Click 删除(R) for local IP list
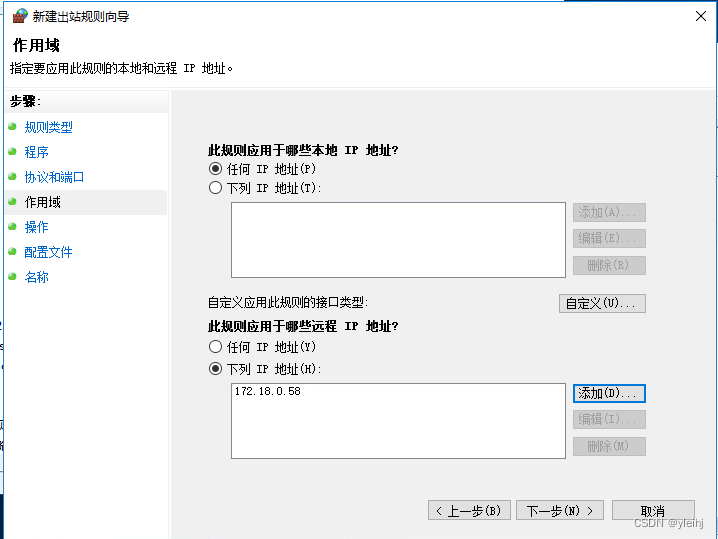Viewport: 718px width, 539px height. [609, 265]
